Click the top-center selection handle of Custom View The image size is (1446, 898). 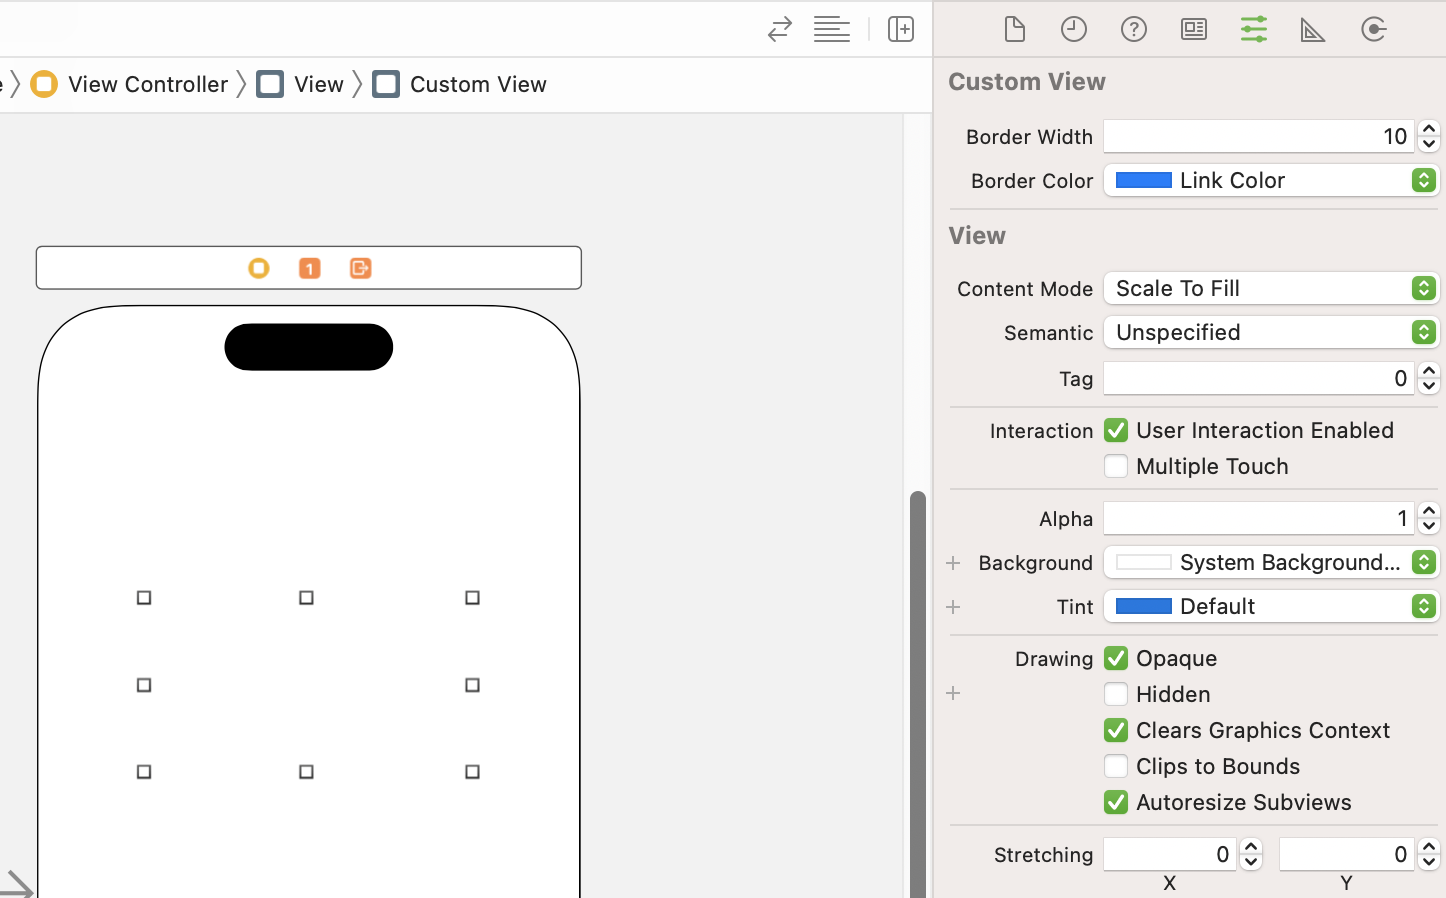click(307, 598)
